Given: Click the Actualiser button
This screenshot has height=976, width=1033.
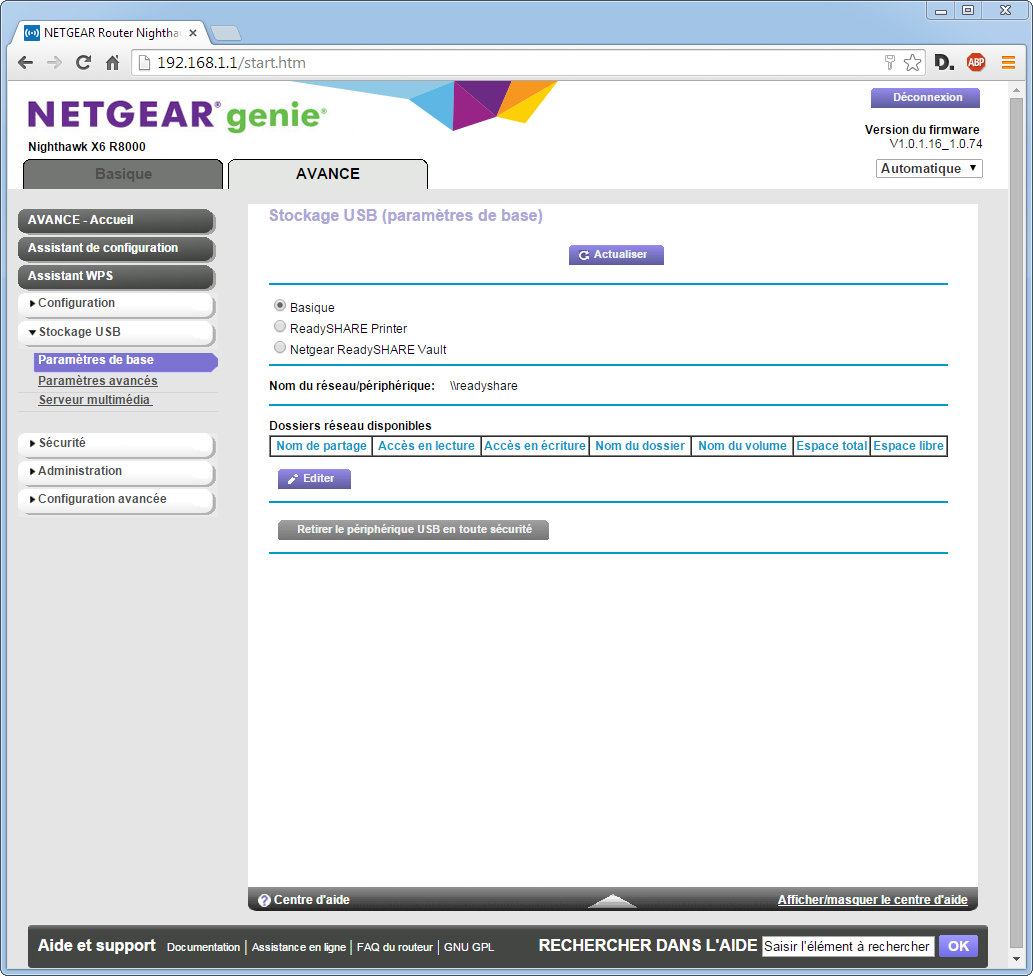Looking at the screenshot, I should (x=616, y=255).
